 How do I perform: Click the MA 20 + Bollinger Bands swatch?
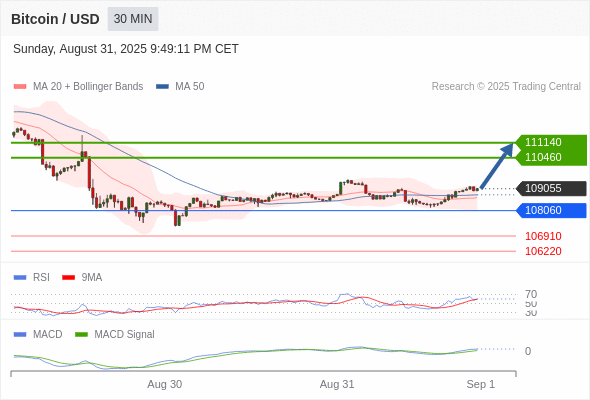20,87
